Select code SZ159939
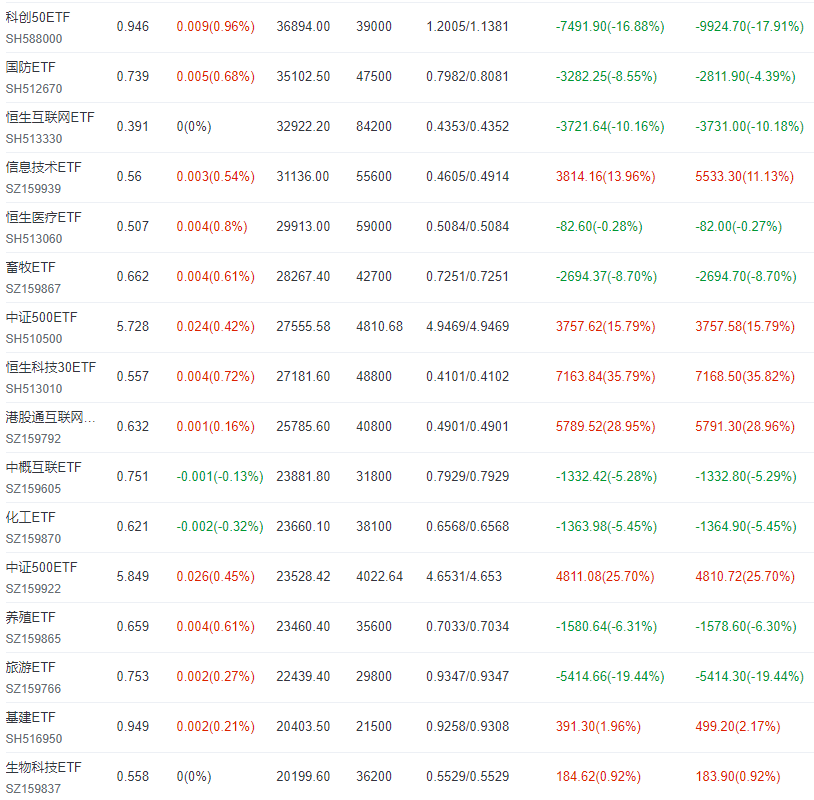 [x=33, y=189]
